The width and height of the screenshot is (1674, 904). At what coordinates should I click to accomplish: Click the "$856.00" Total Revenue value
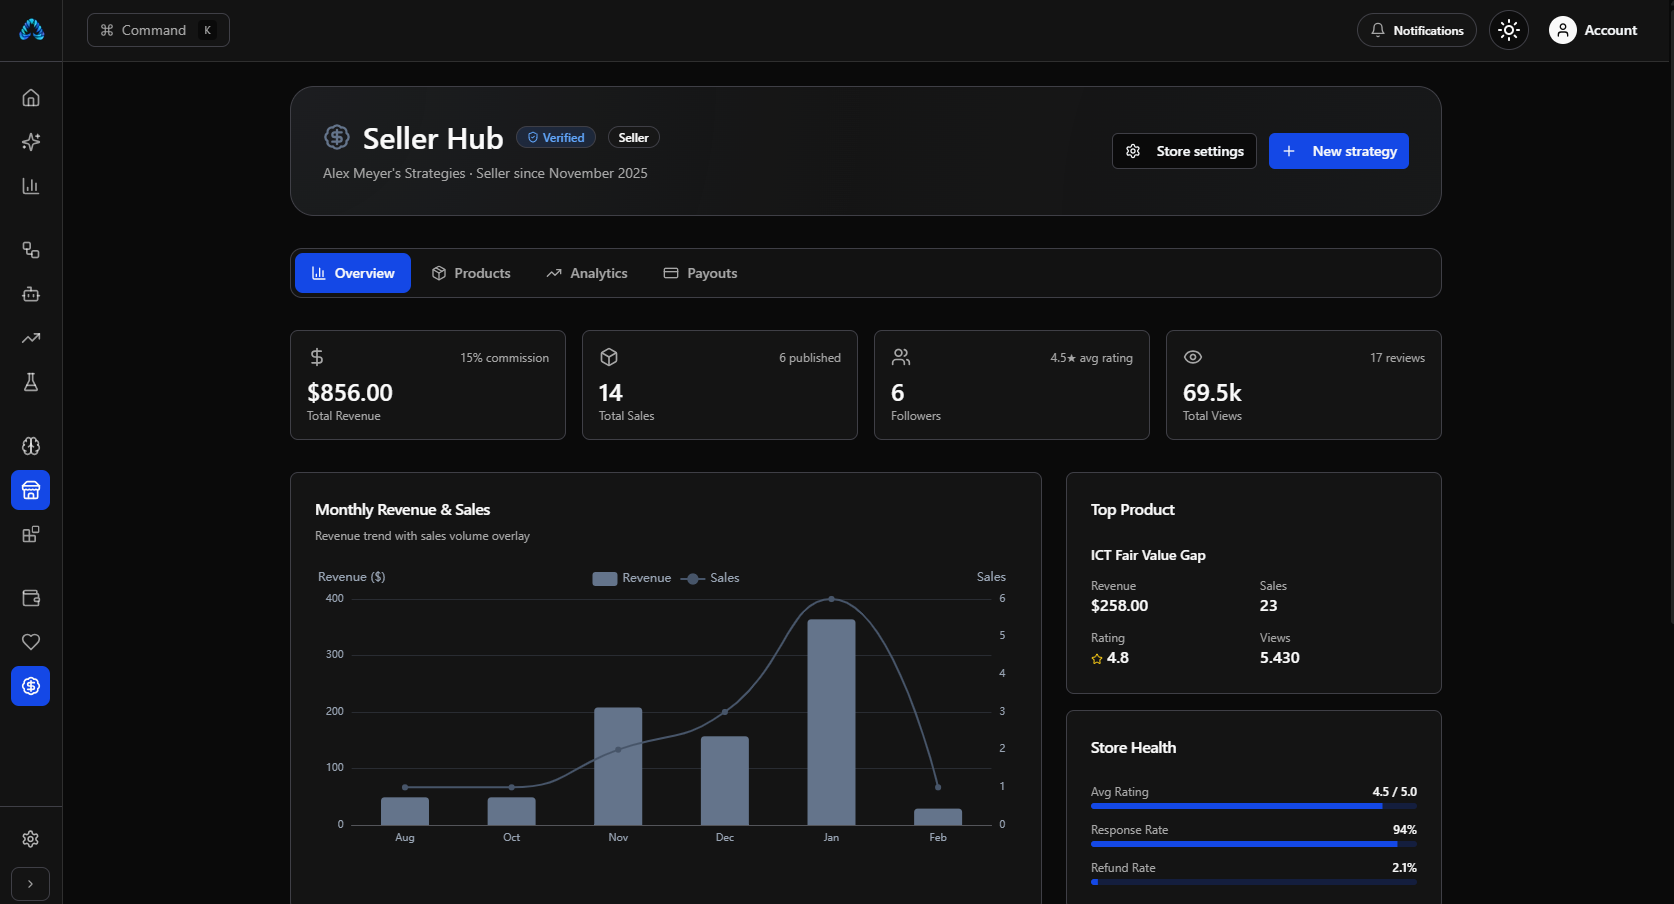pyautogui.click(x=350, y=393)
